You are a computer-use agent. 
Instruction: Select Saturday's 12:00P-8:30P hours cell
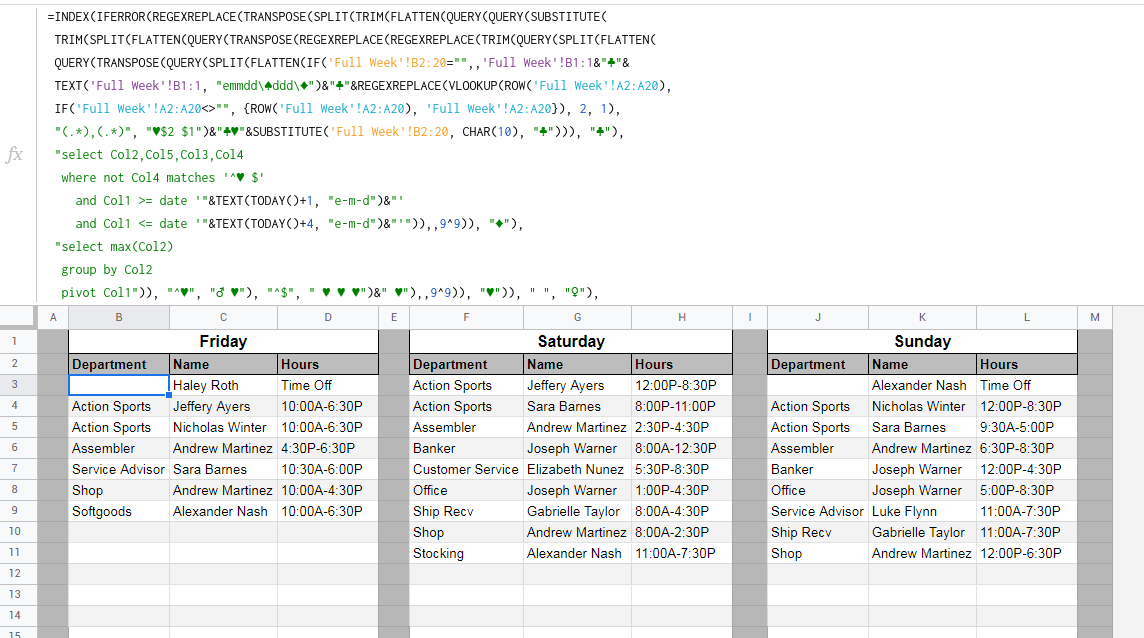pos(681,385)
